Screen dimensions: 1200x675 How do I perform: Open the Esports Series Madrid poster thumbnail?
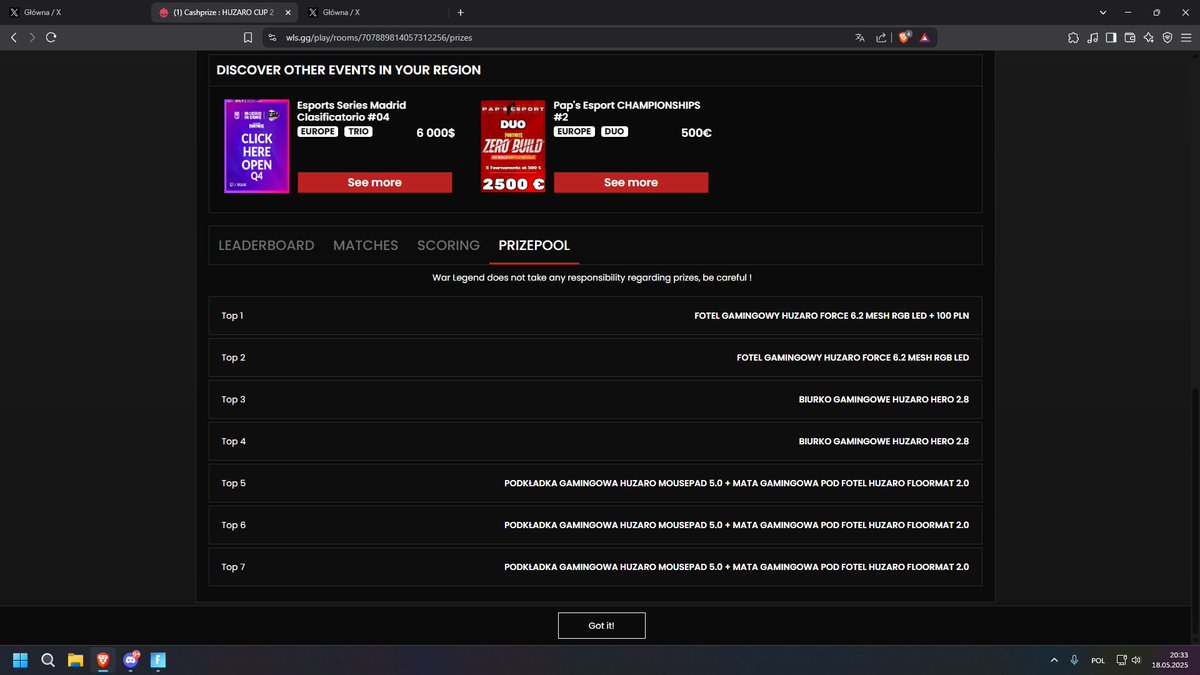[257, 145]
